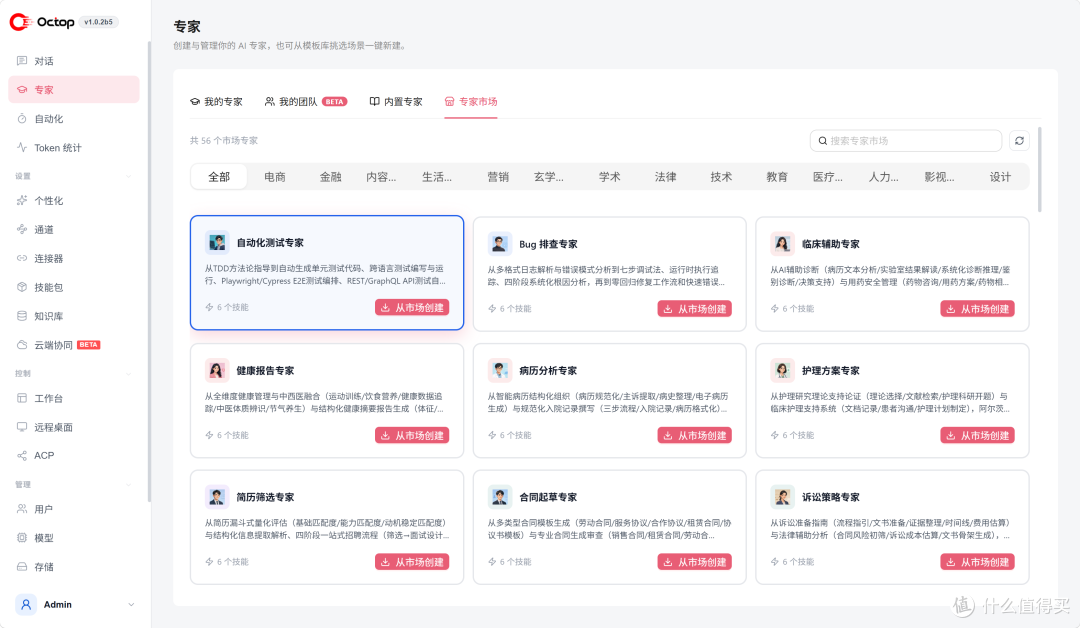Viewport: 1080px width, 628px height.
Task: Click the Octop logo icon
Action: (x=20, y=22)
